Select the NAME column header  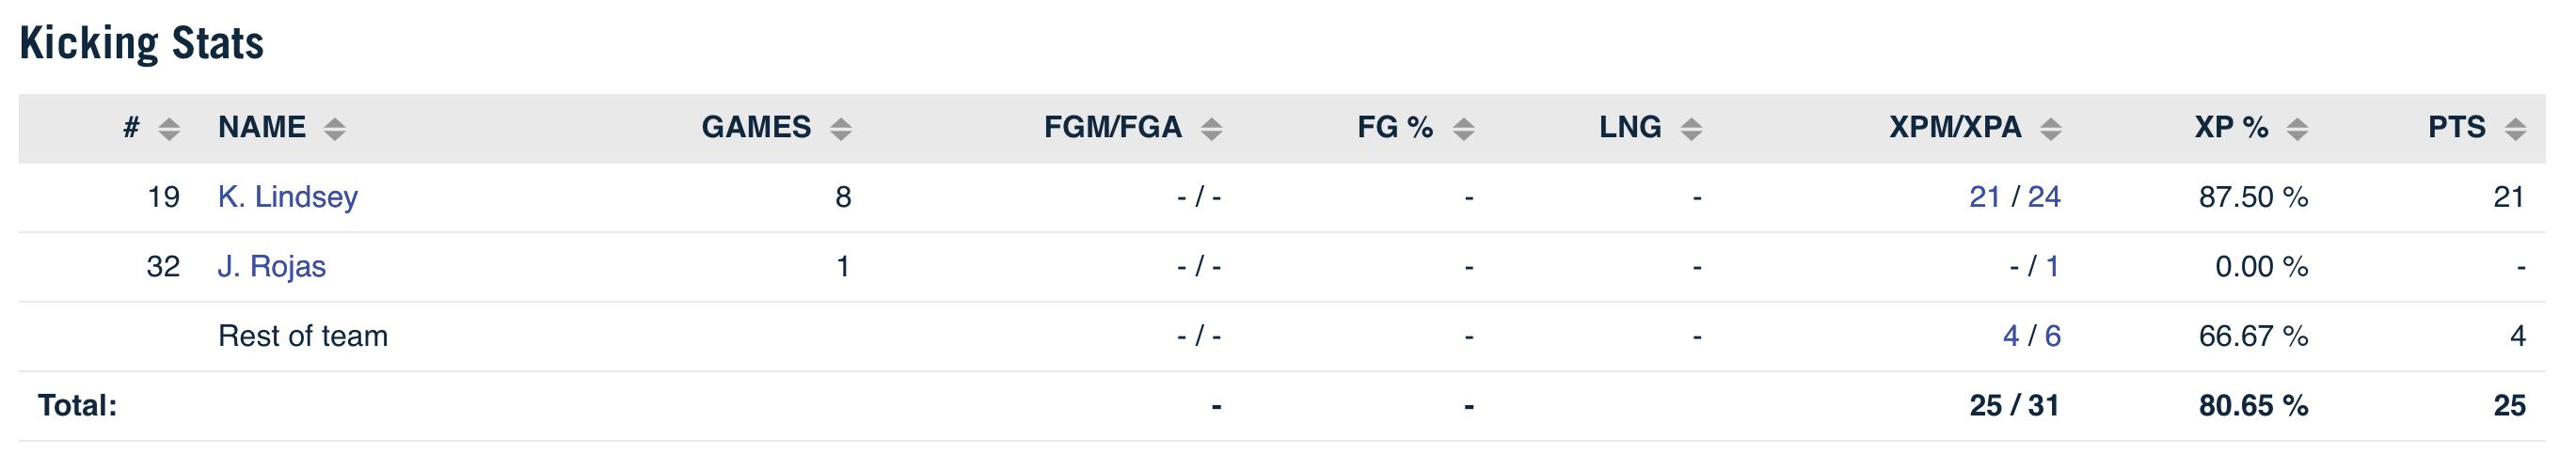coord(262,128)
